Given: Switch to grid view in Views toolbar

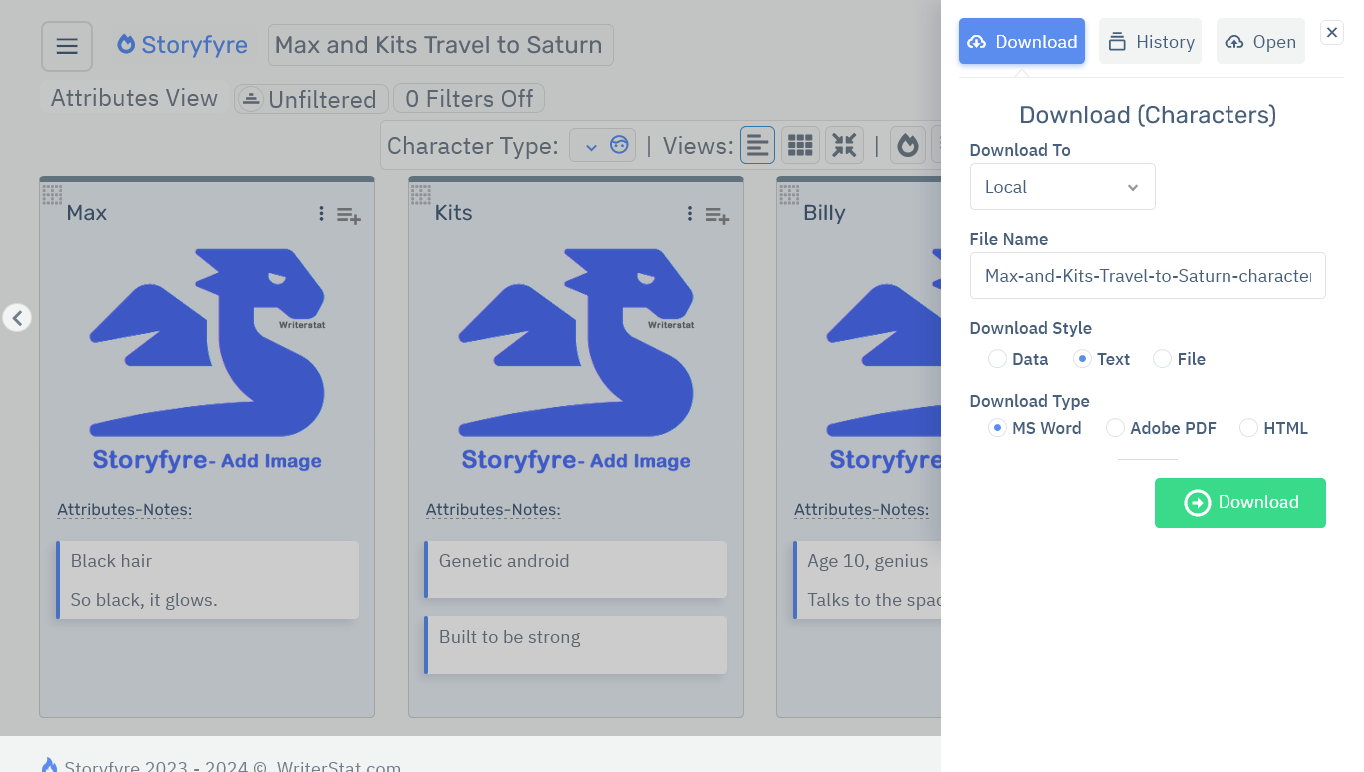Looking at the screenshot, I should (800, 145).
